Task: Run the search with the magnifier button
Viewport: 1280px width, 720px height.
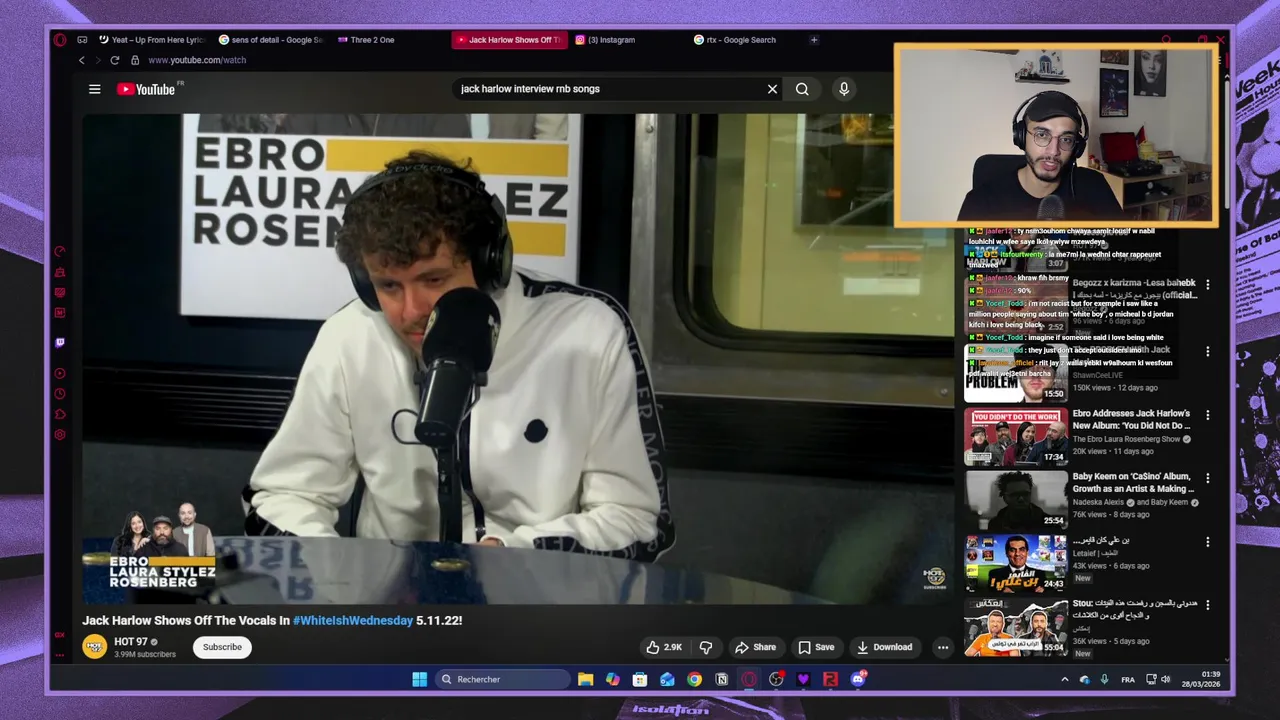Action: pos(802,89)
